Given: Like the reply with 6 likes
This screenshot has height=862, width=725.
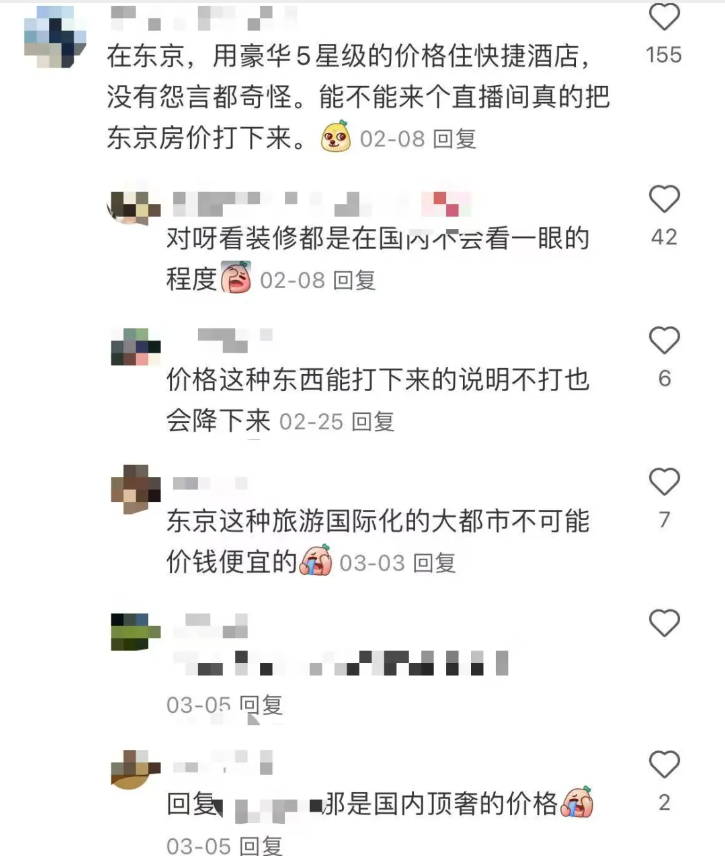Looking at the screenshot, I should click(x=665, y=340).
